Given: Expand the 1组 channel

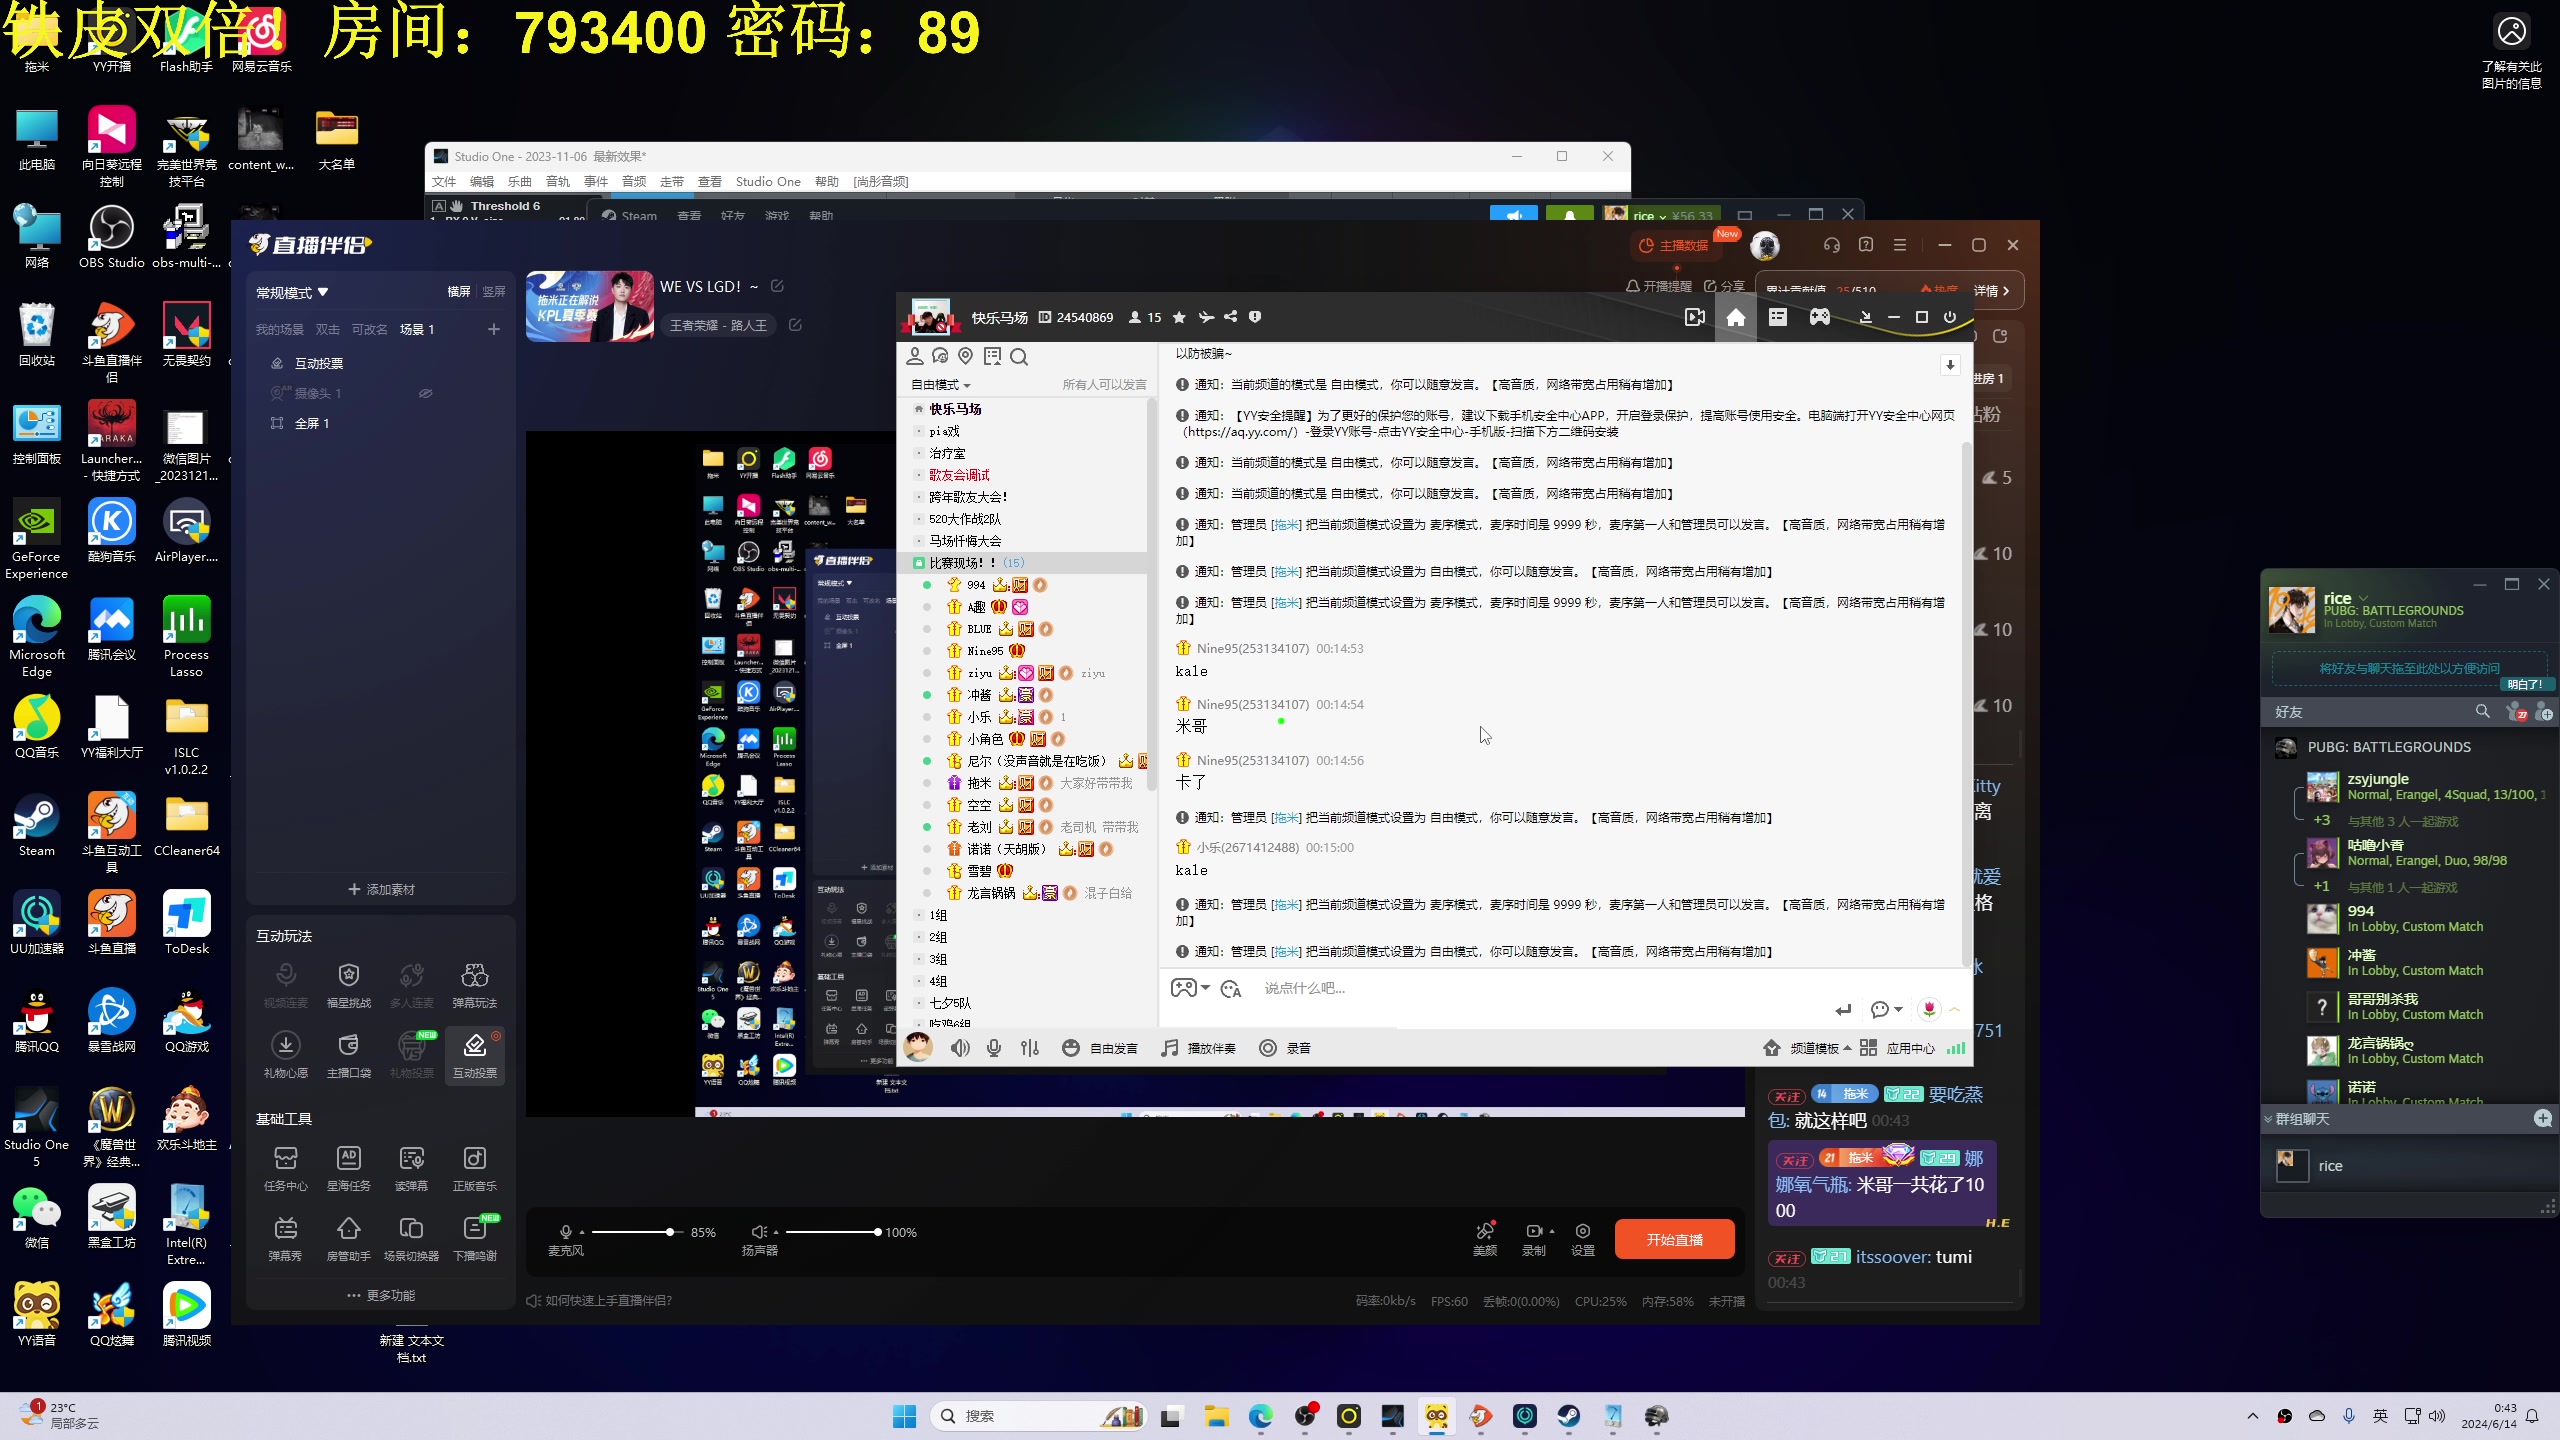Looking at the screenshot, I should [936, 915].
